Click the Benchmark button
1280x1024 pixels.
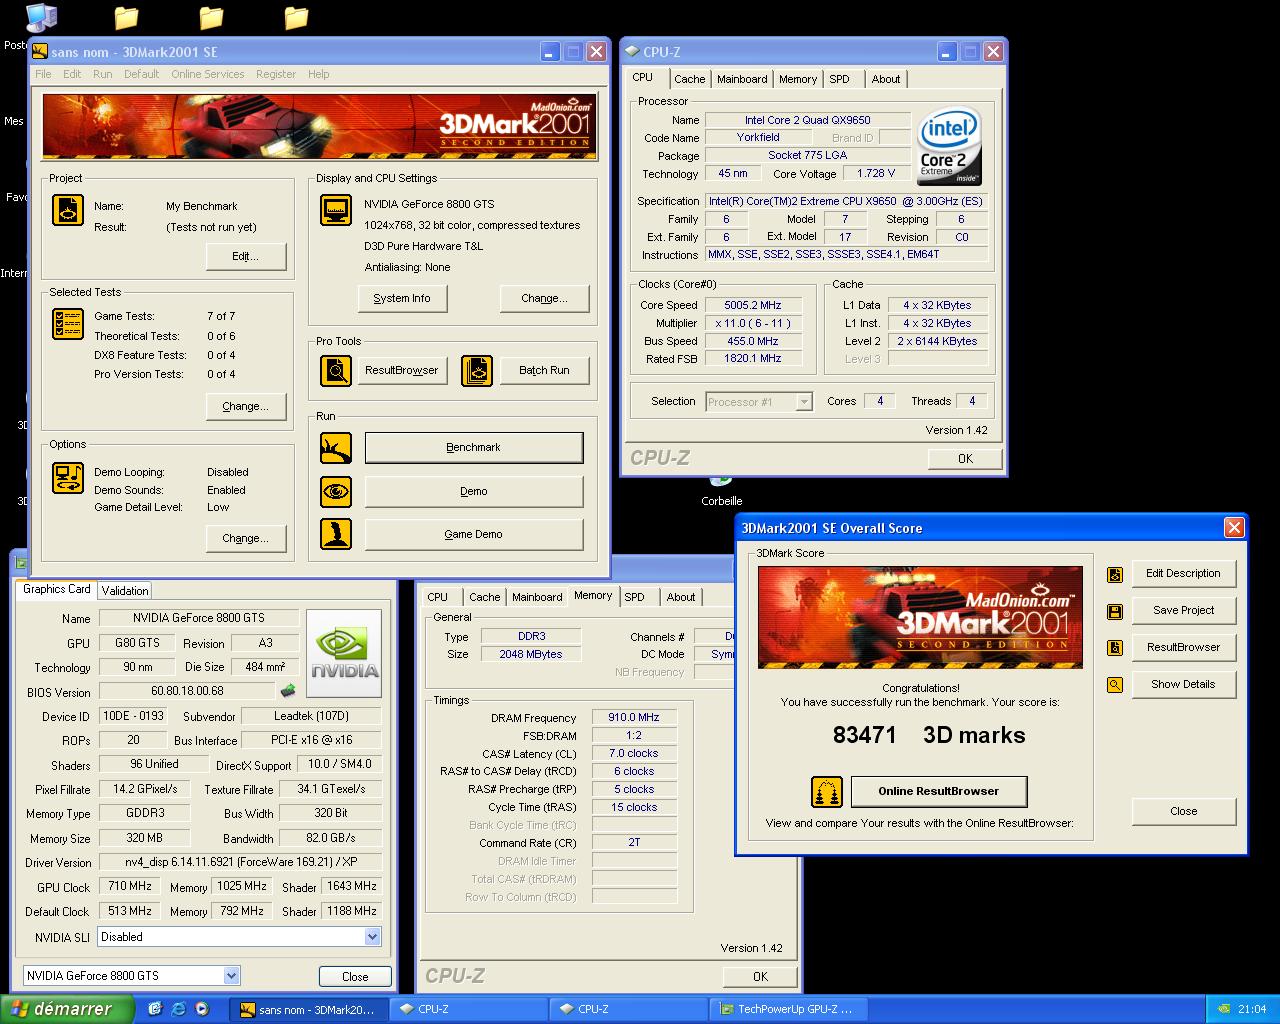(x=474, y=448)
